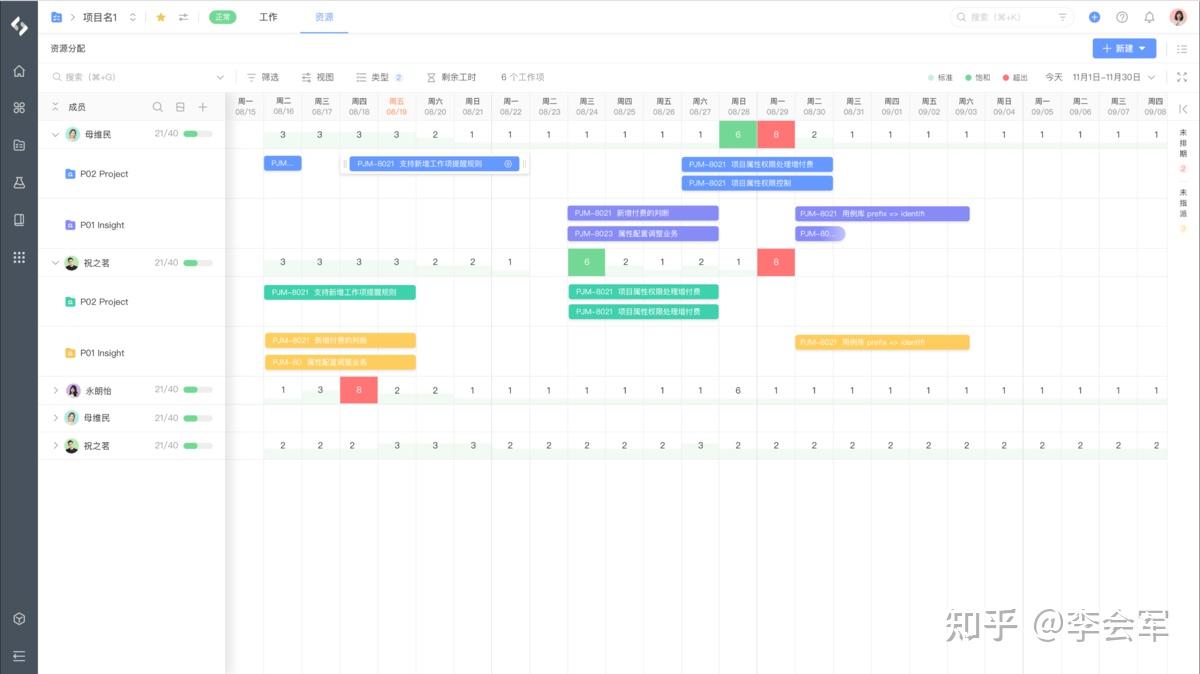The height and width of the screenshot is (674, 1200).
Task: Click the 6 个工作项 count text
Action: pyautogui.click(x=523, y=77)
